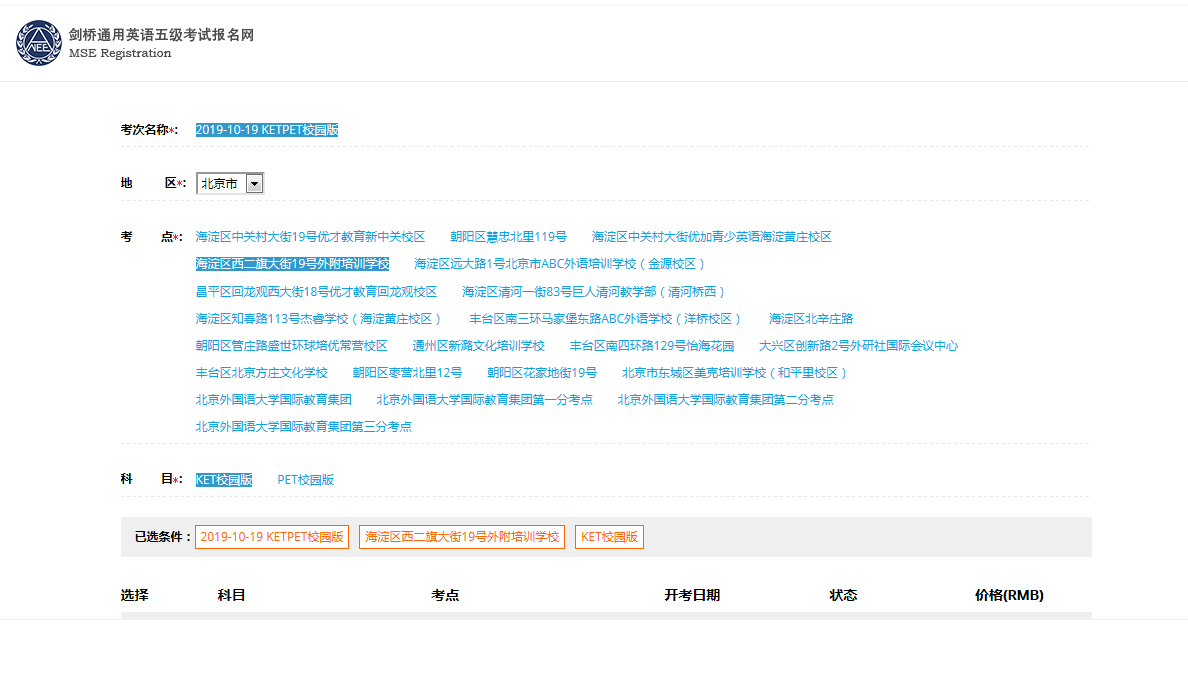Click the 科目 column header
The image size is (1188, 686).
[231, 595]
